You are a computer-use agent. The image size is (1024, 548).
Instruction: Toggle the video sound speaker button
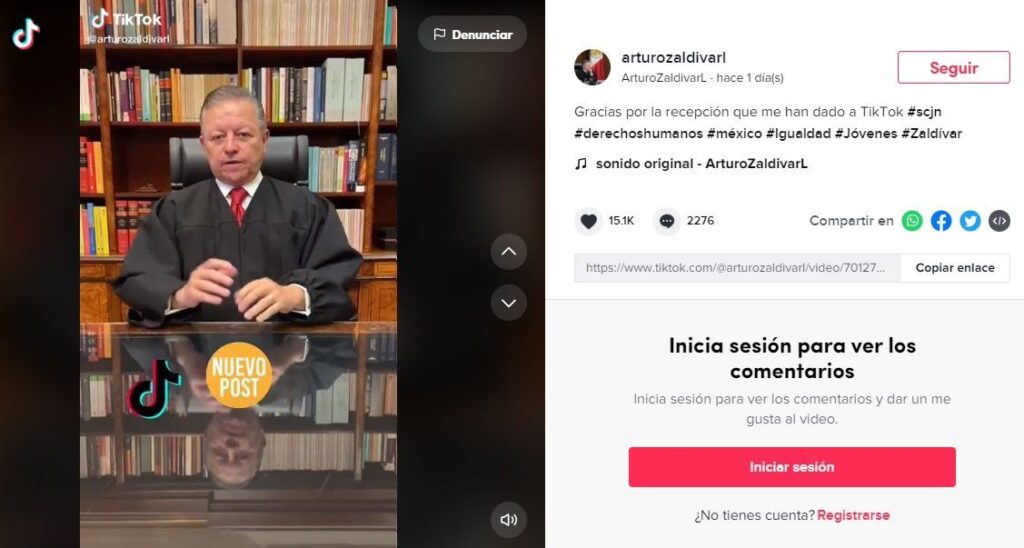(509, 519)
